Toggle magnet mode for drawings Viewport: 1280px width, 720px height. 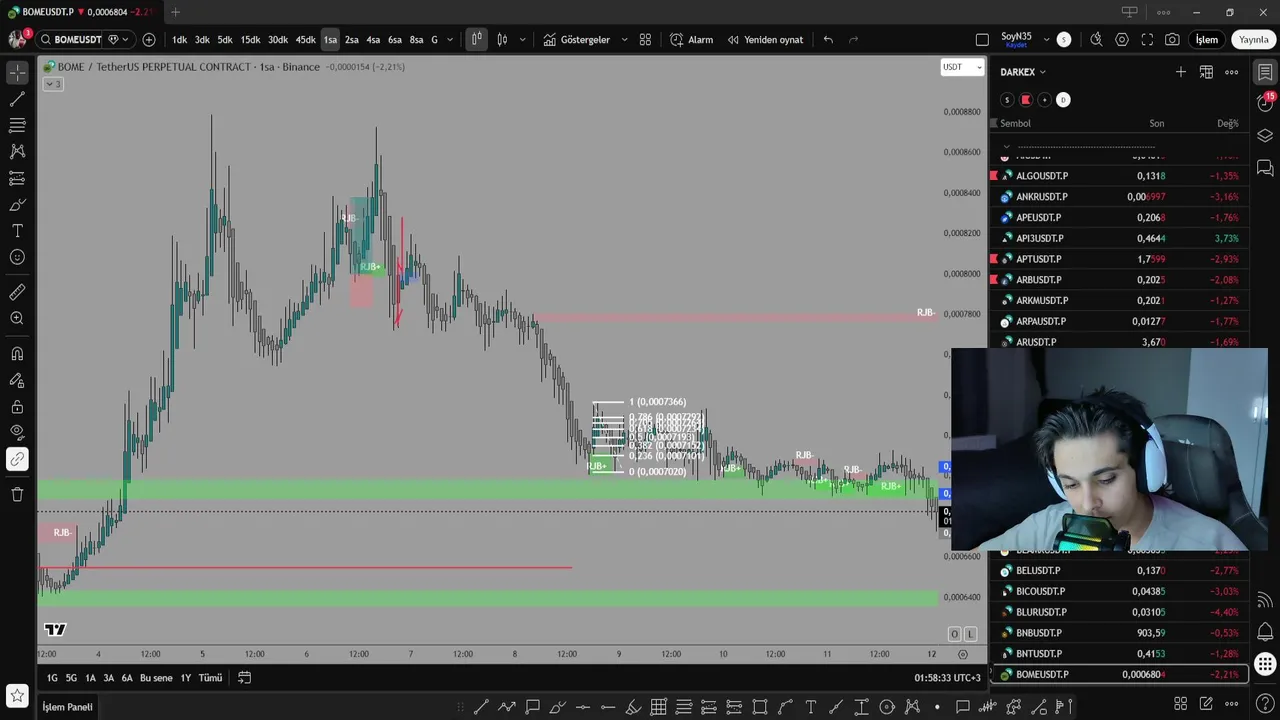tap(17, 354)
